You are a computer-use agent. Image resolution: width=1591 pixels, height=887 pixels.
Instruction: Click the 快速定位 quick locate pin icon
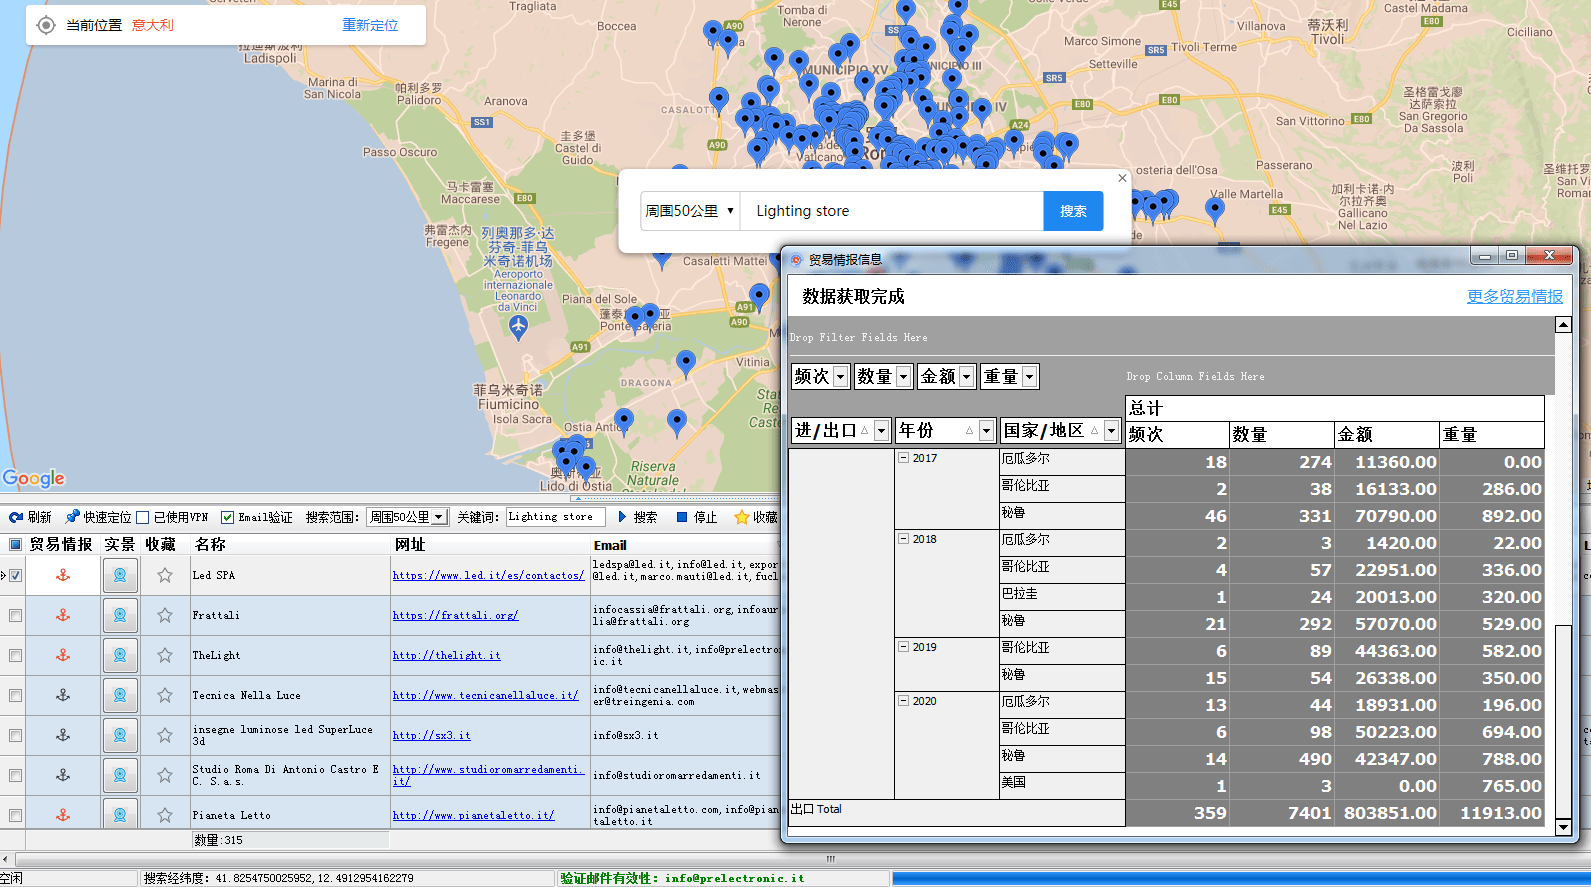pyautogui.click(x=72, y=517)
